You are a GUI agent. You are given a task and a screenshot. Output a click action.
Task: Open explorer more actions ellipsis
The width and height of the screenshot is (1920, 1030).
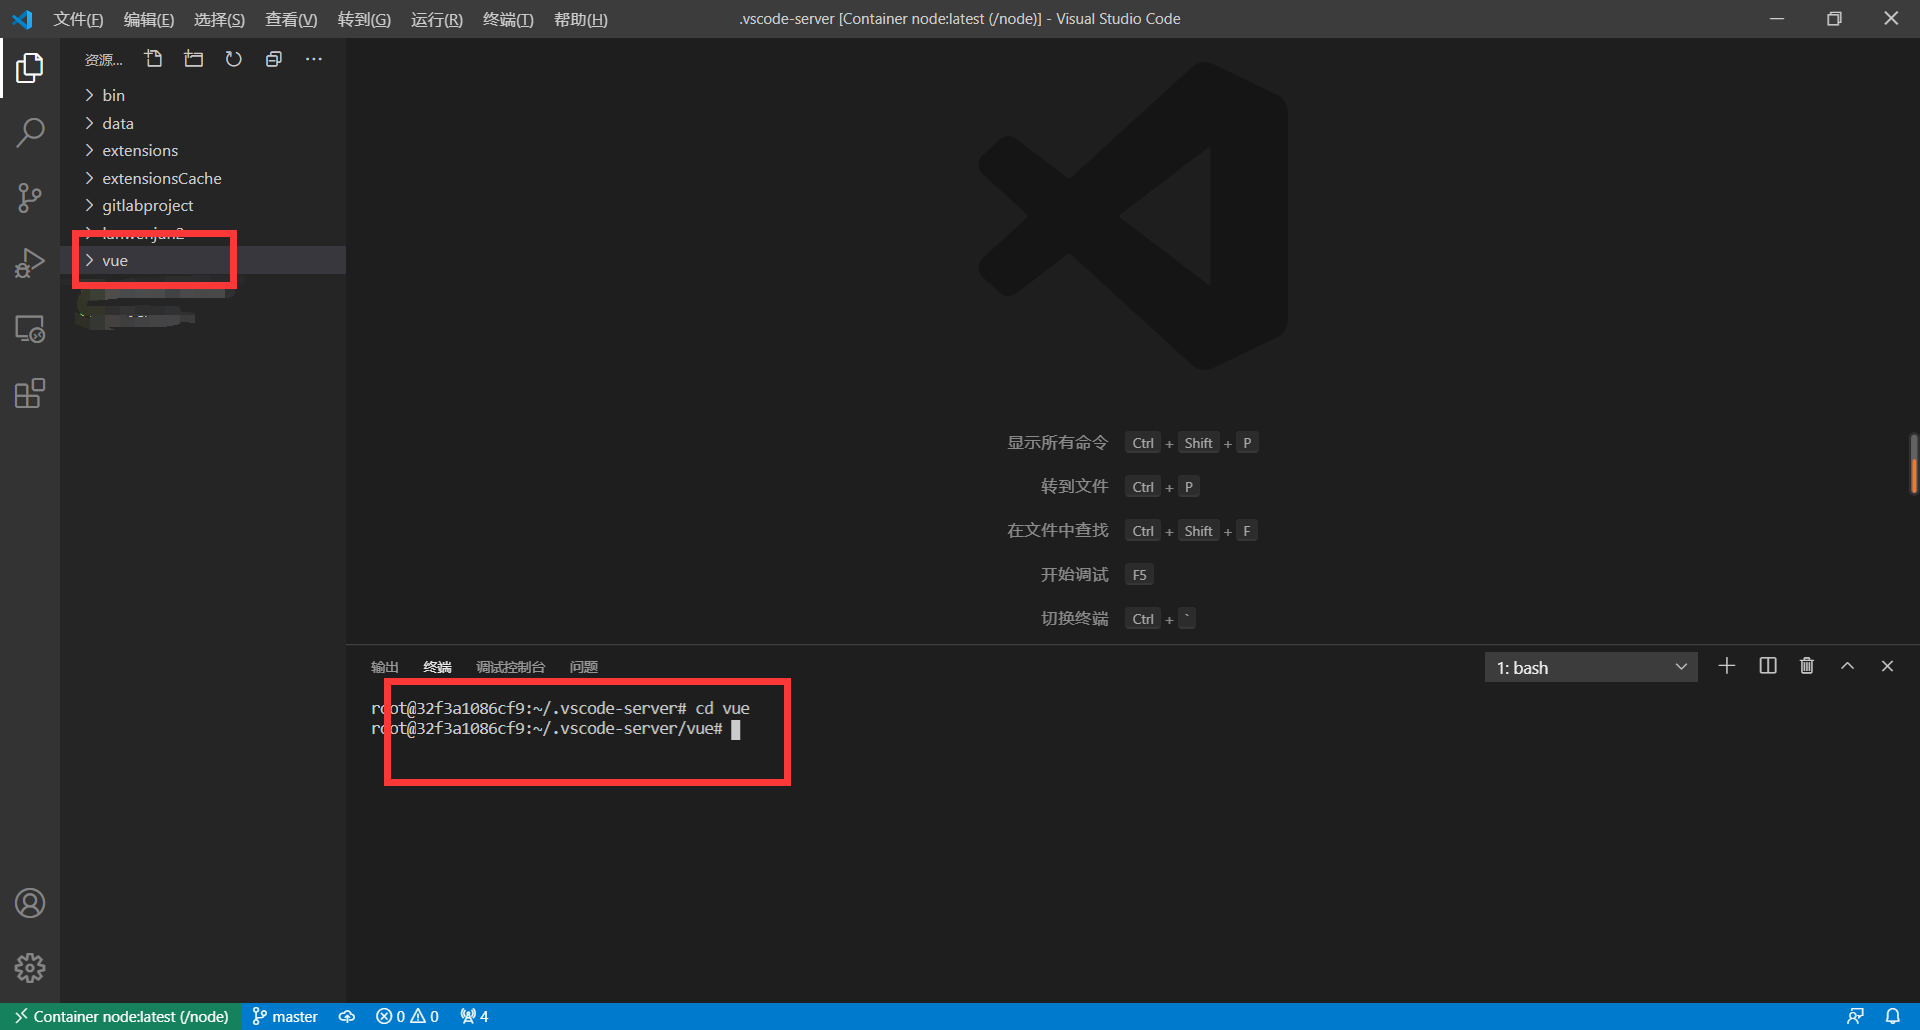click(x=313, y=59)
